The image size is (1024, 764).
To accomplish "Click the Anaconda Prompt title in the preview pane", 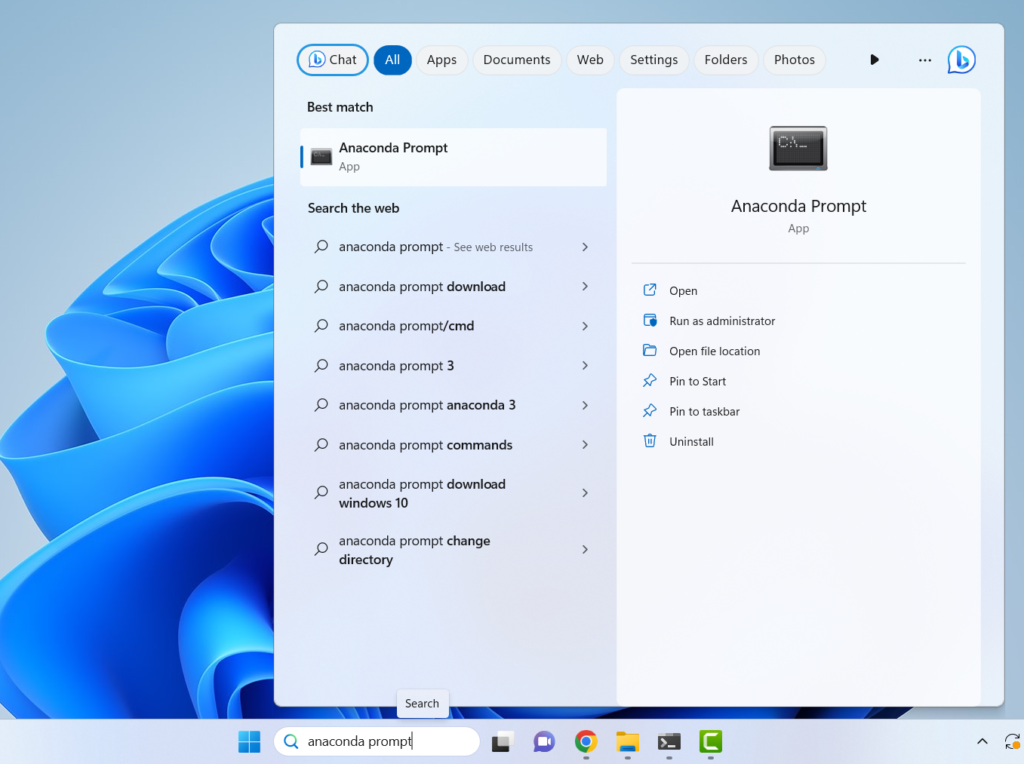I will (x=798, y=206).
